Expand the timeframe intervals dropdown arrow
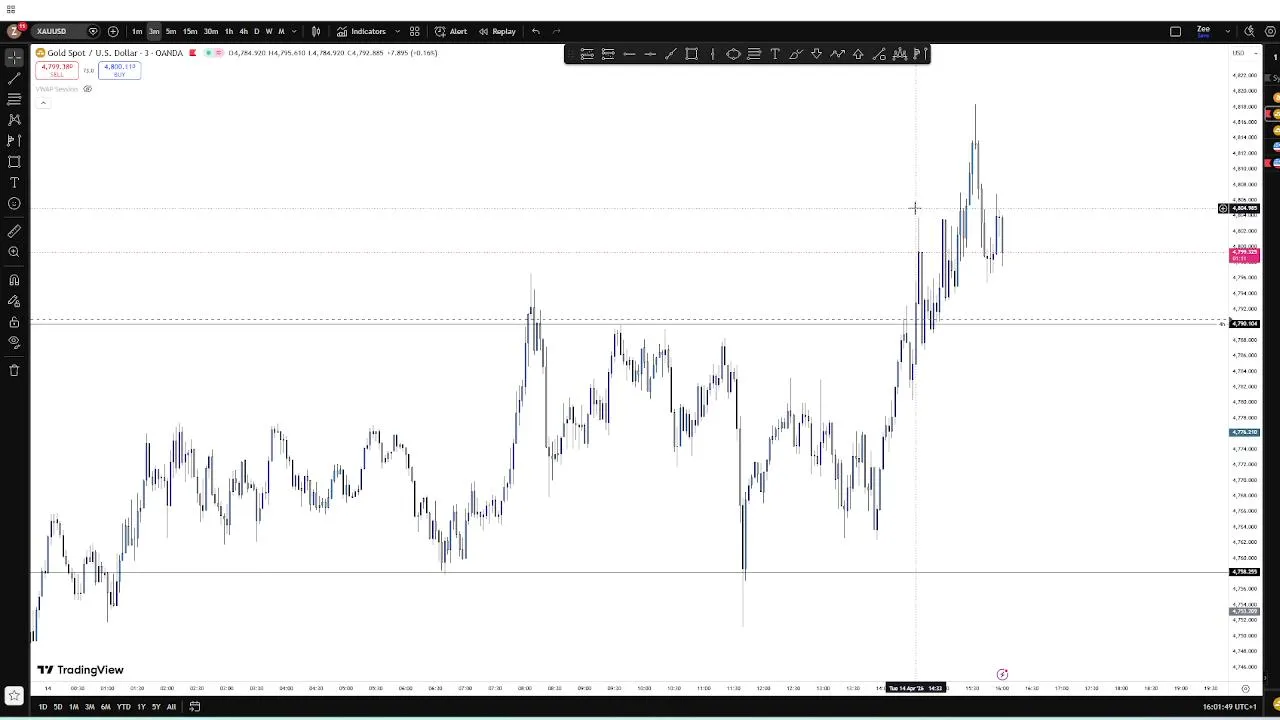The image size is (1280, 720). point(293,31)
